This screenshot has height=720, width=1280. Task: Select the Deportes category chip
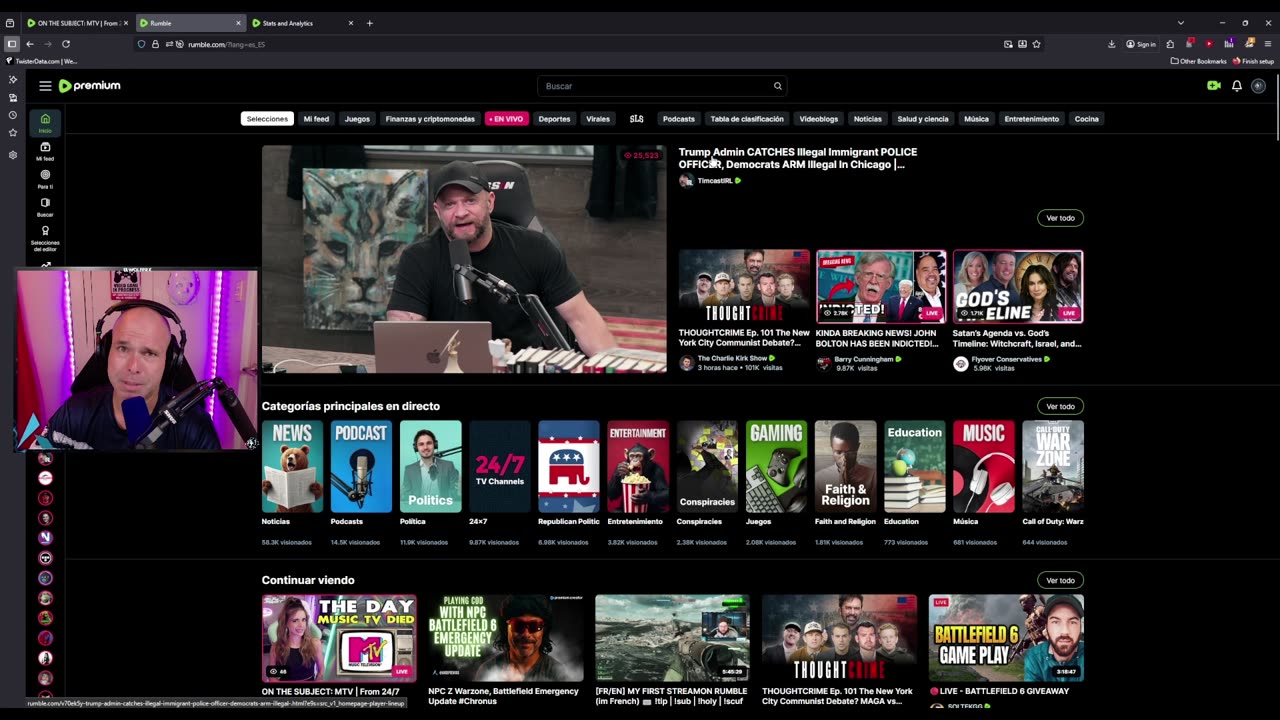click(554, 119)
